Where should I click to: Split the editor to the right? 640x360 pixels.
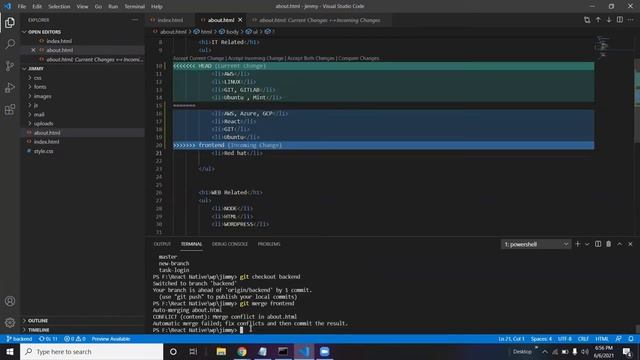[620, 20]
